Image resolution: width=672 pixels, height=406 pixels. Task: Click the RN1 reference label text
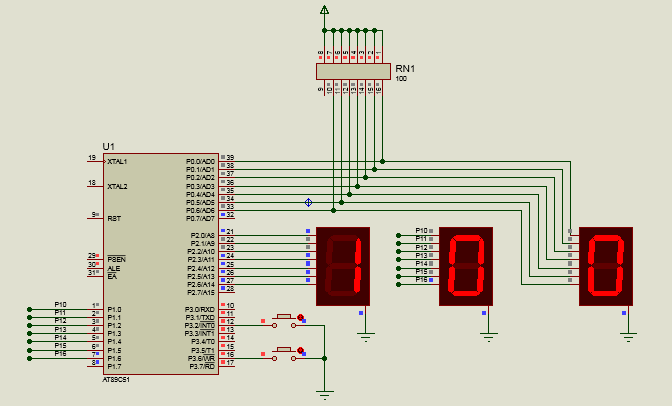coord(404,68)
